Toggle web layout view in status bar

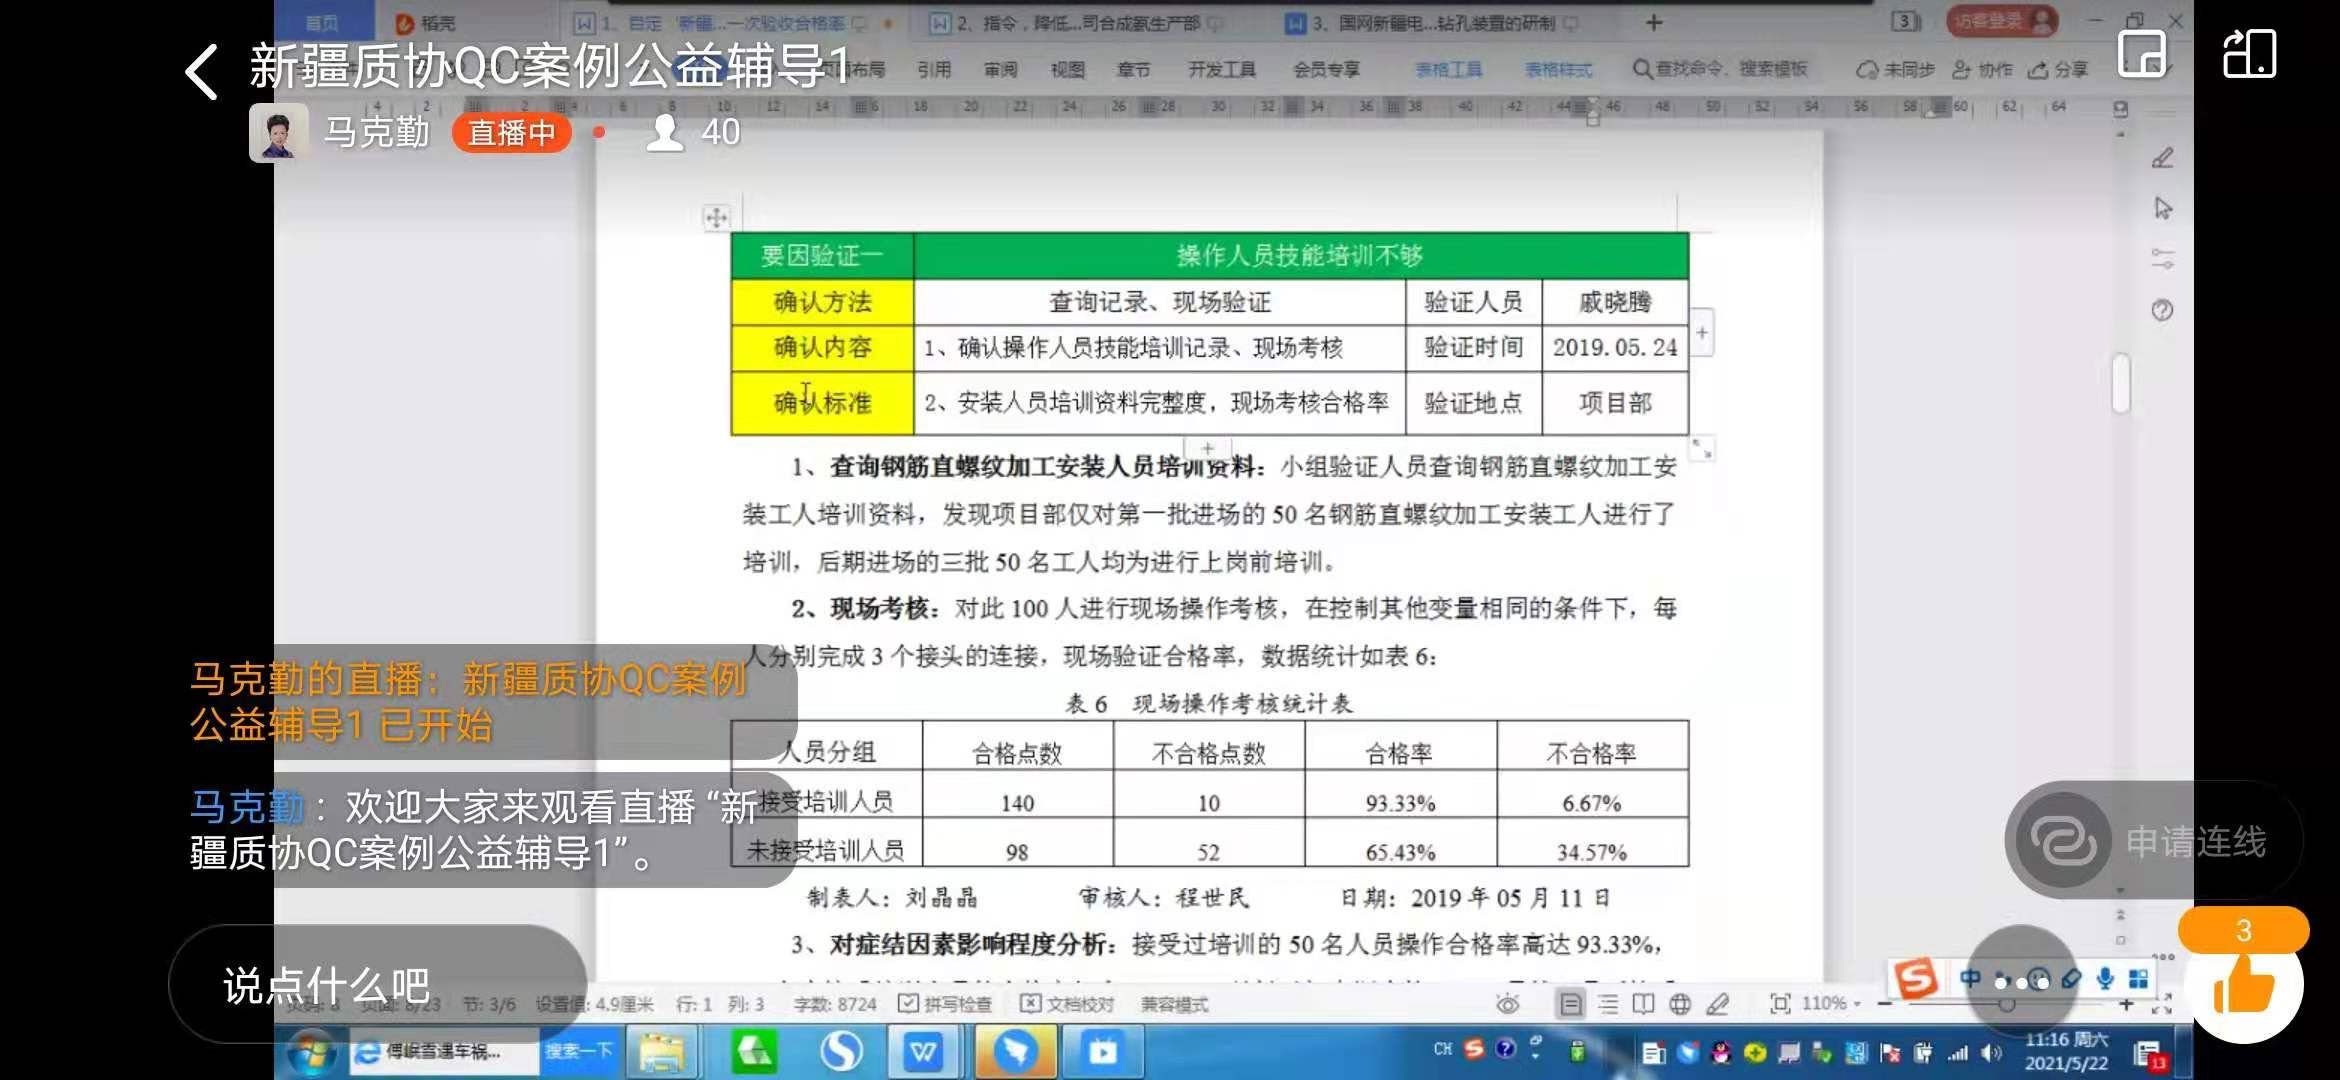[x=1680, y=1004]
